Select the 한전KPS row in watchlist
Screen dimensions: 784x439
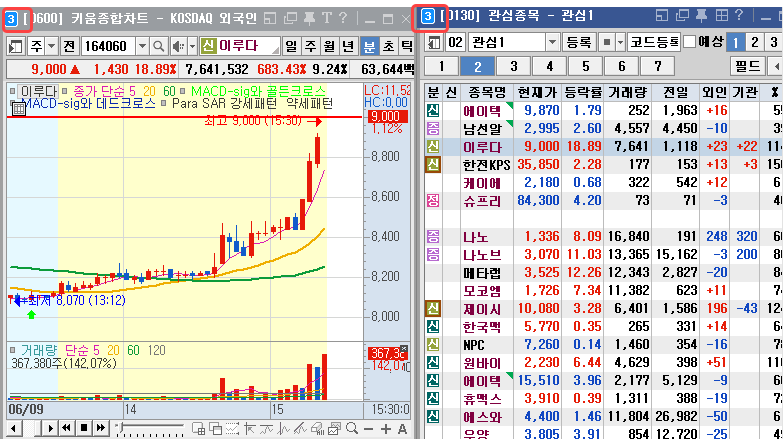[x=604, y=164]
